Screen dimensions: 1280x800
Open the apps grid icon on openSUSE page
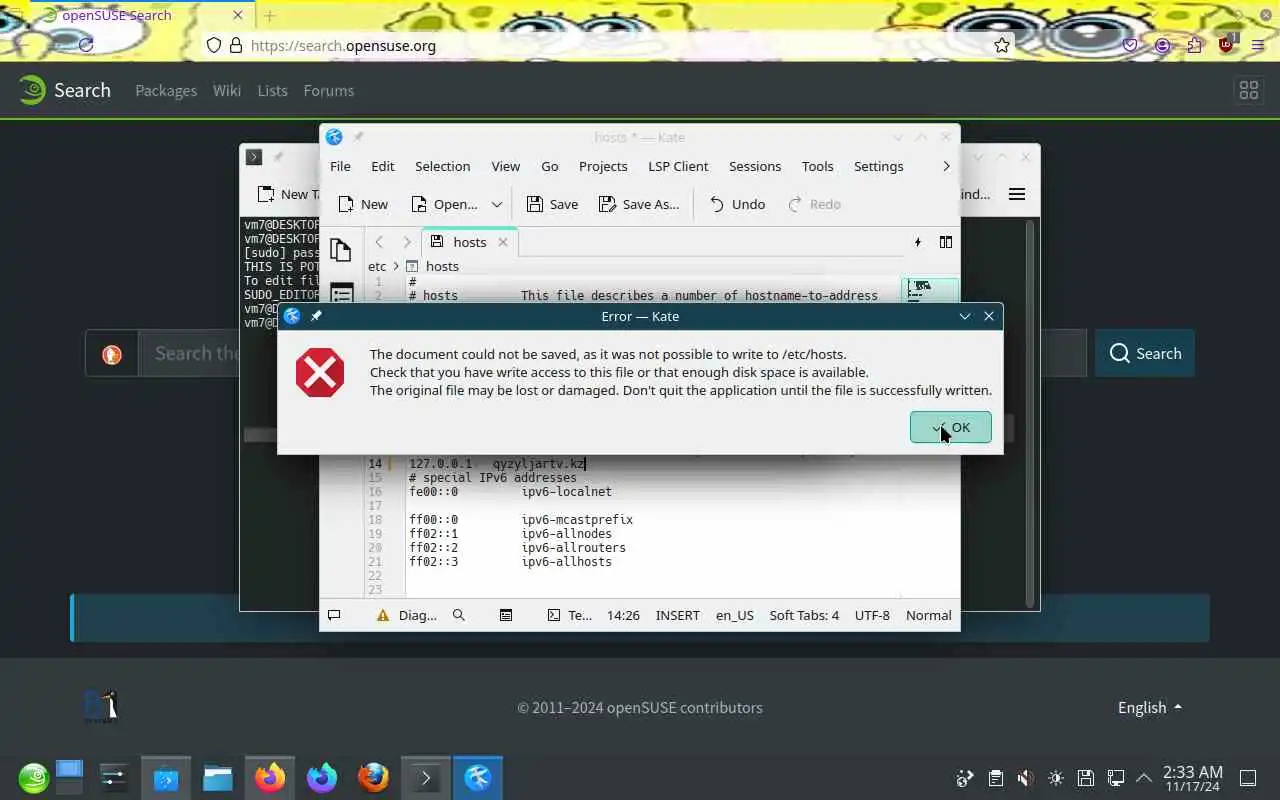coord(1249,90)
